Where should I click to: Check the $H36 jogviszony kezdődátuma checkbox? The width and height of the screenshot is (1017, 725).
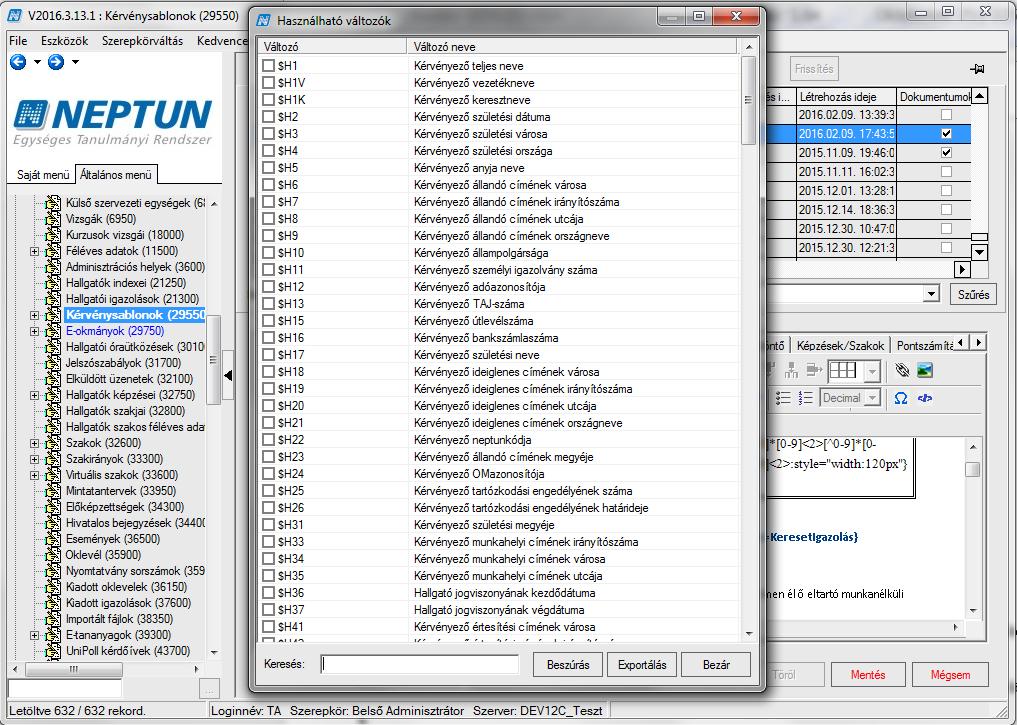pos(269,592)
